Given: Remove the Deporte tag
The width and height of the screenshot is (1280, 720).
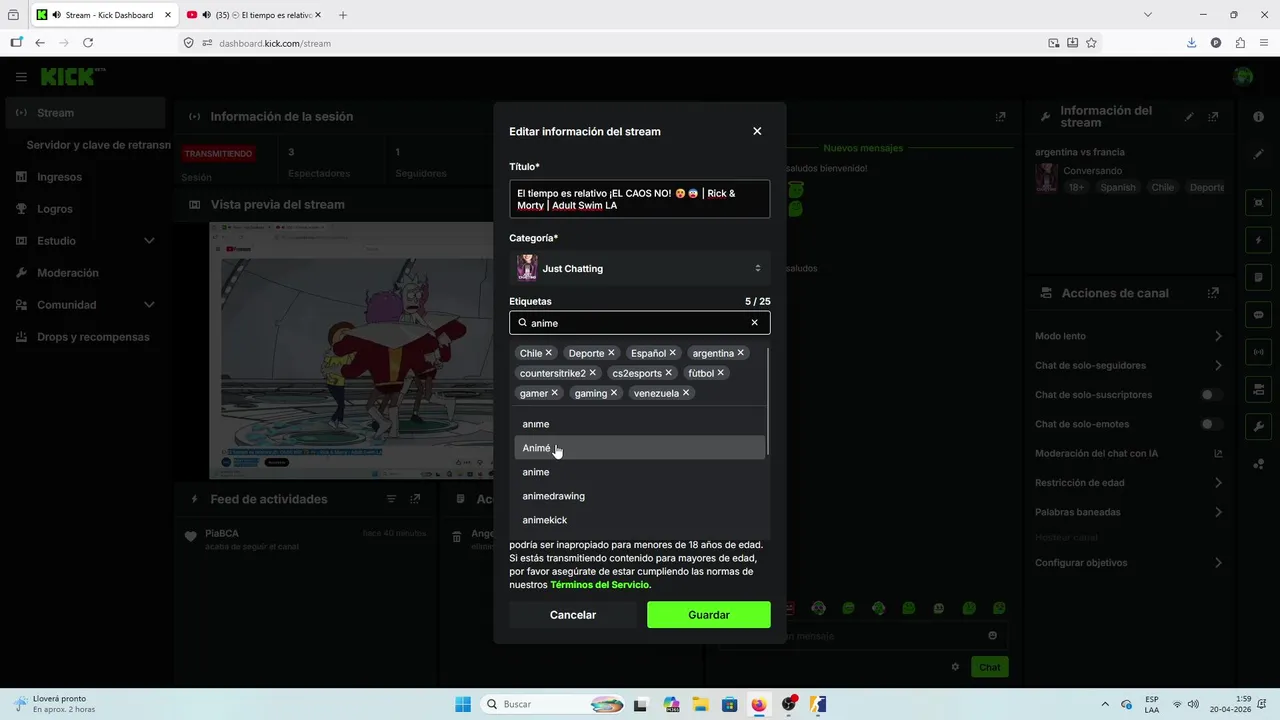Looking at the screenshot, I should click(x=611, y=353).
